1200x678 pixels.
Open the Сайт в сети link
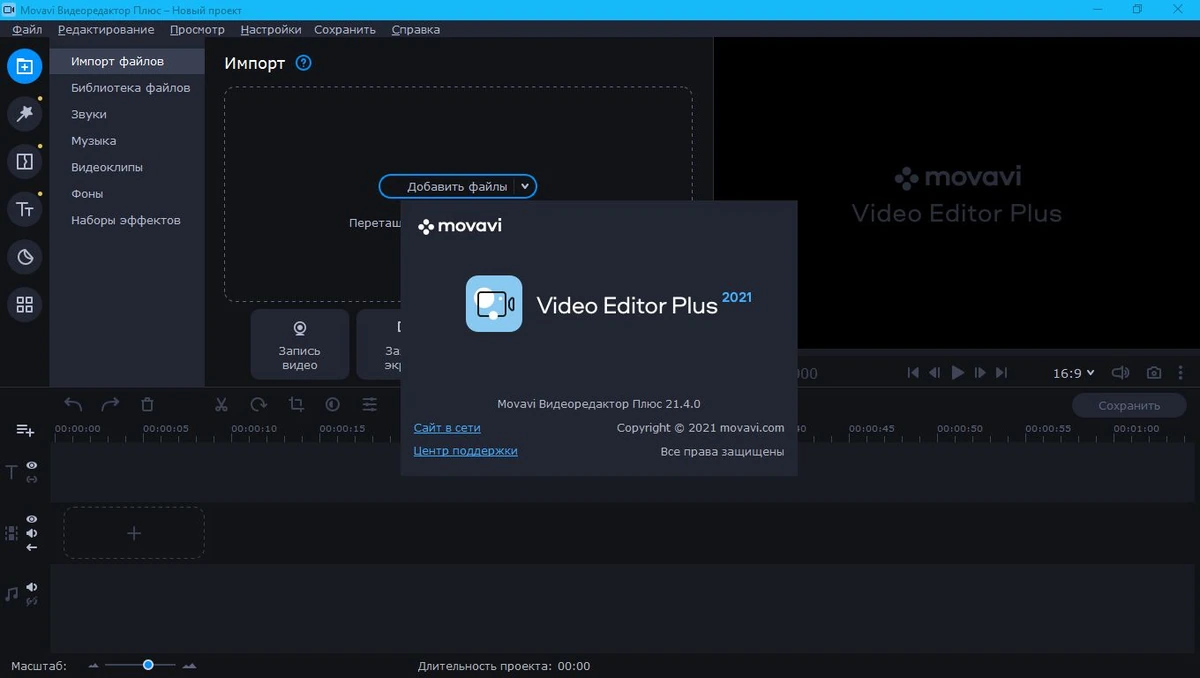pos(447,428)
